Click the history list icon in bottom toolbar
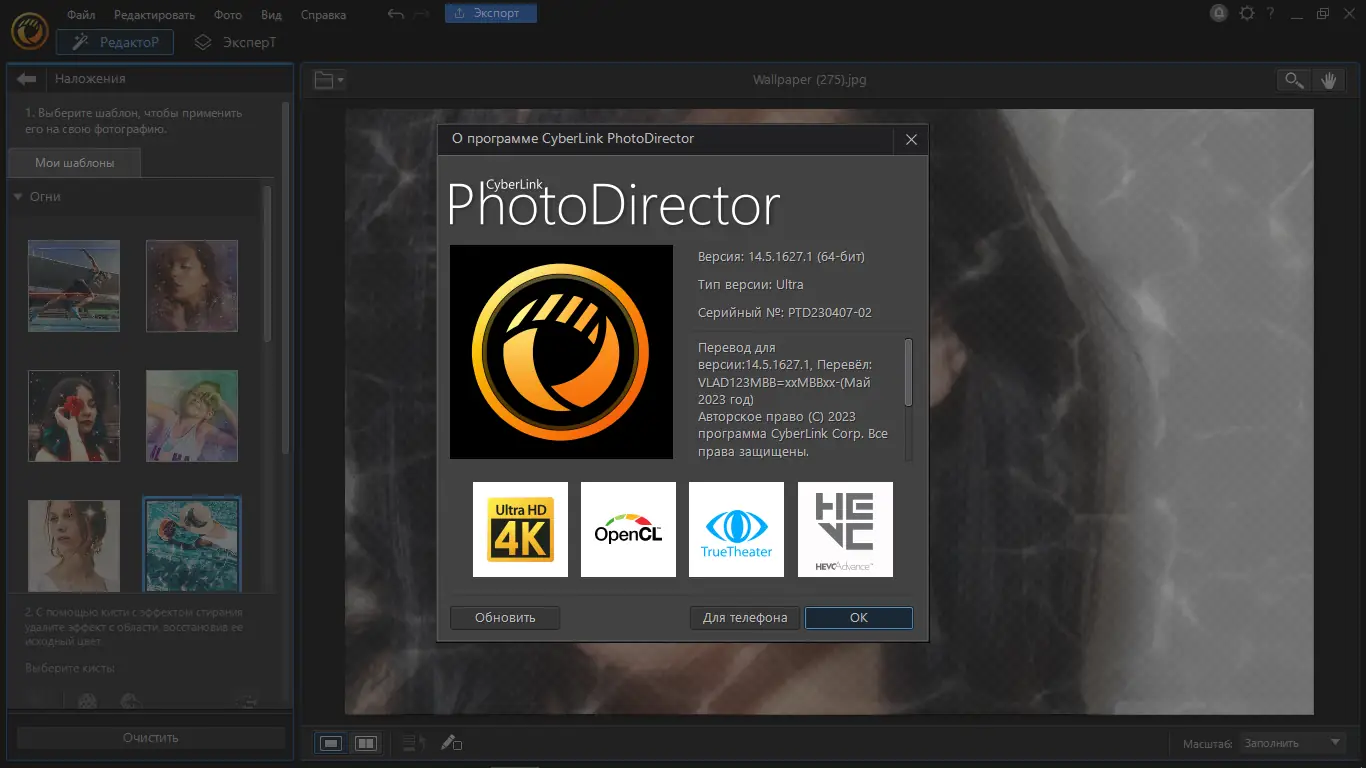 [x=413, y=743]
